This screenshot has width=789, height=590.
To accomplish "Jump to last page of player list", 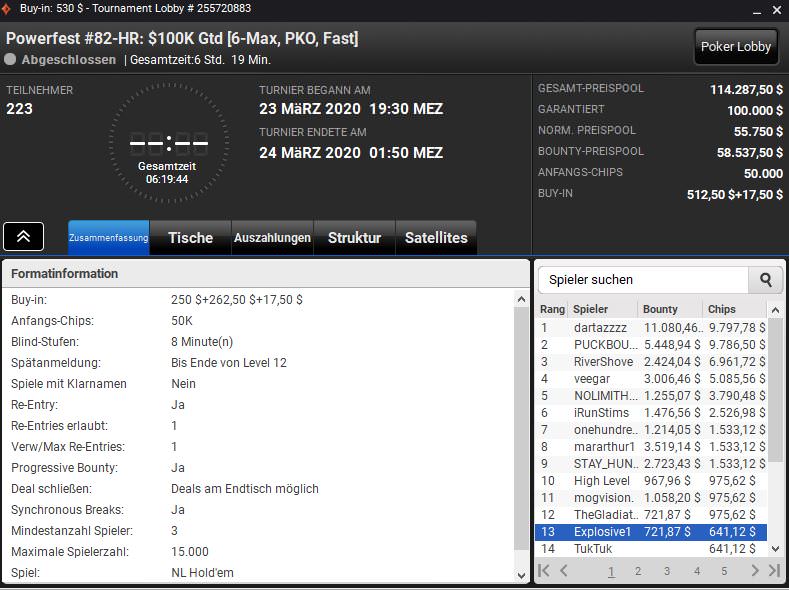I will click(773, 571).
